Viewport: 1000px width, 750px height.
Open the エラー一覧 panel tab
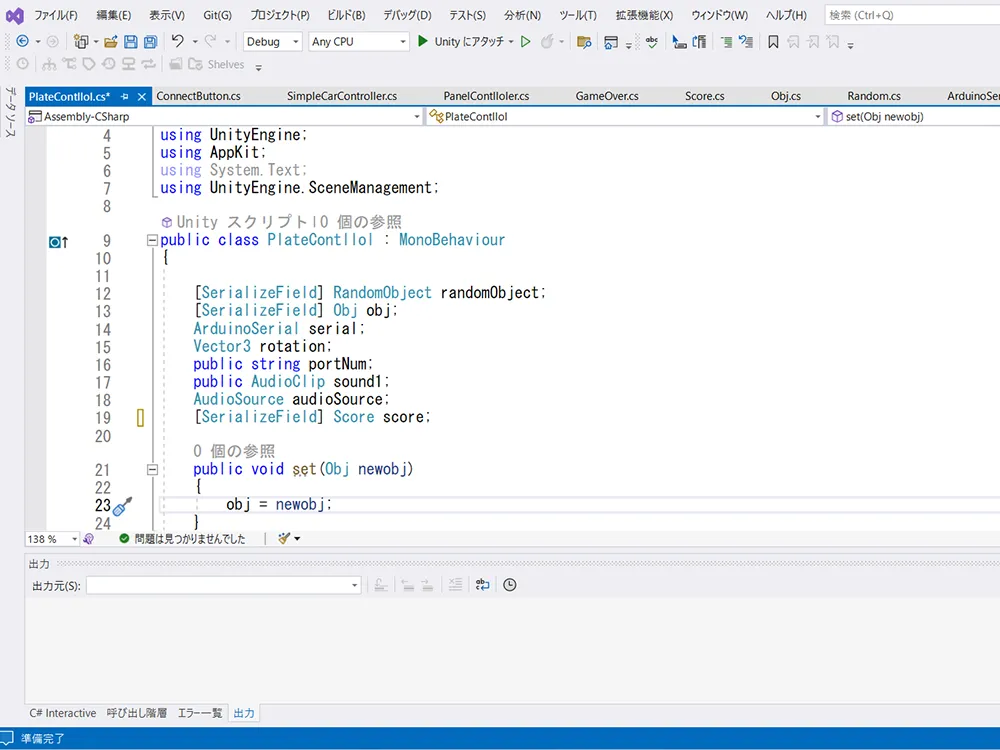(x=200, y=713)
